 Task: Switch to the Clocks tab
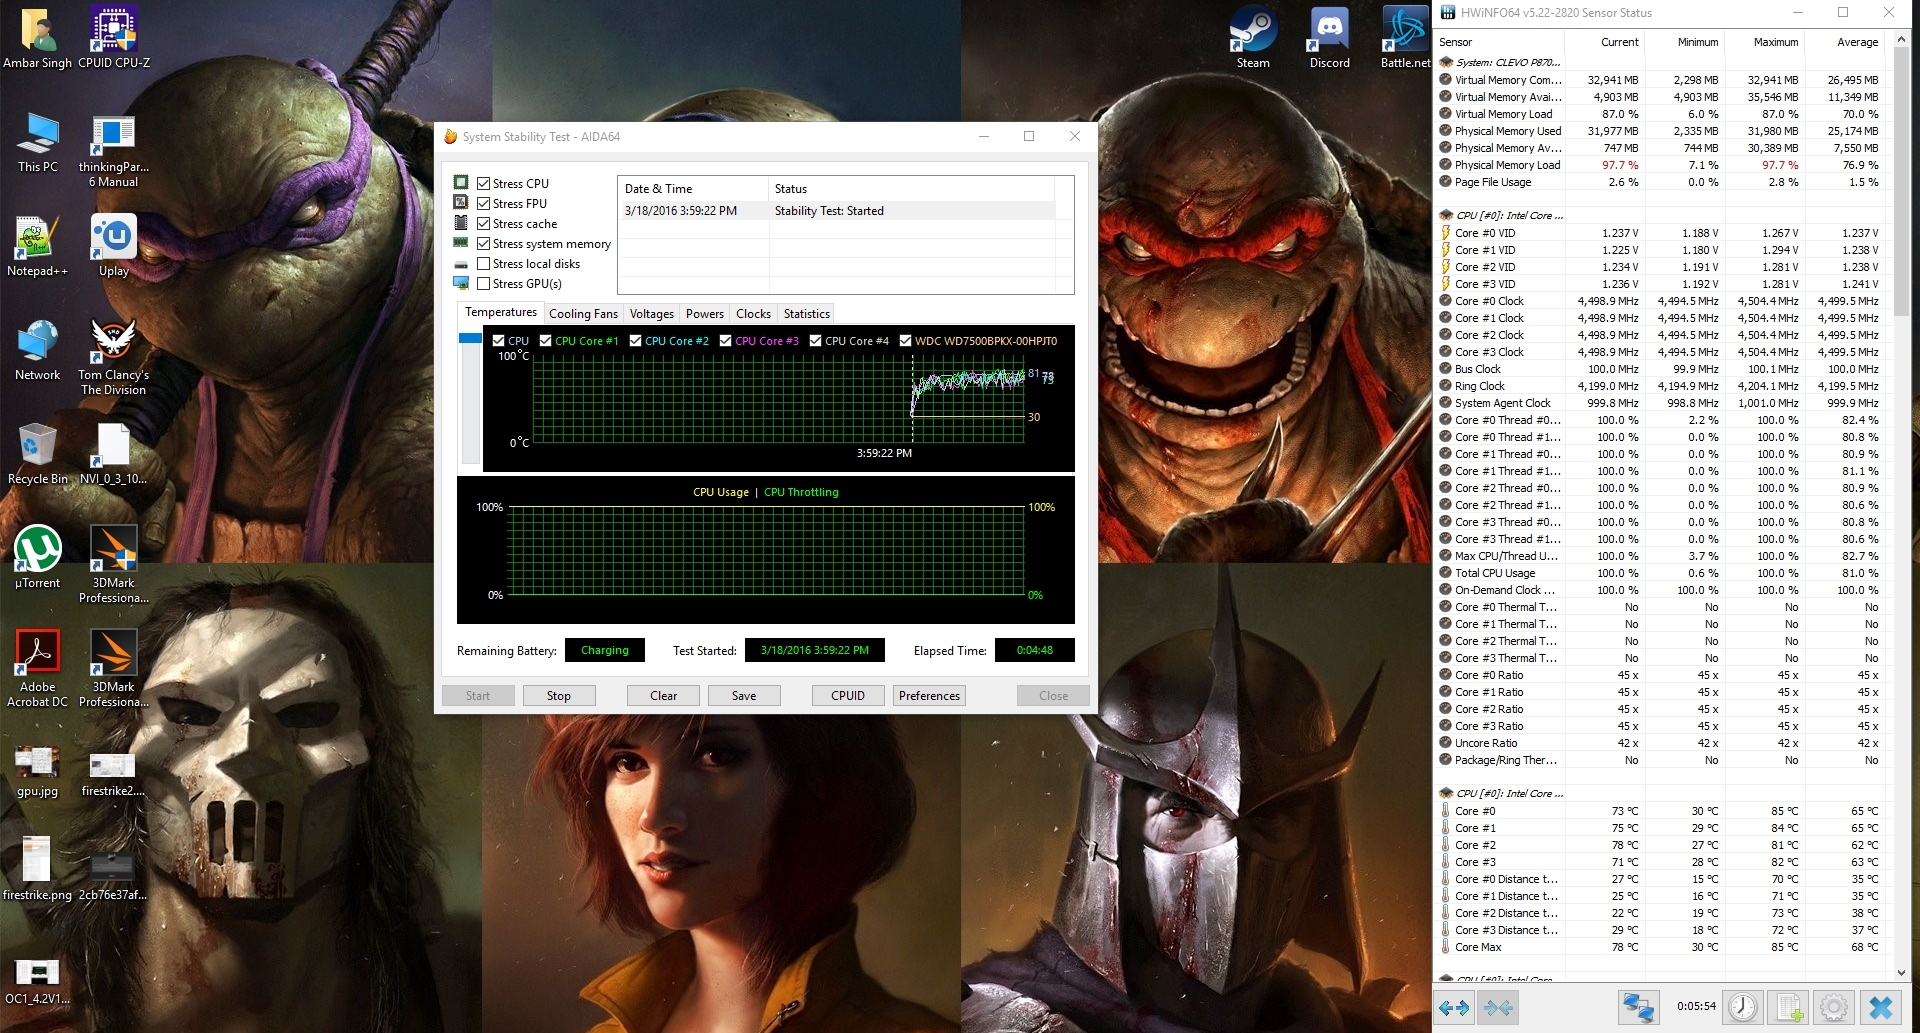754,314
